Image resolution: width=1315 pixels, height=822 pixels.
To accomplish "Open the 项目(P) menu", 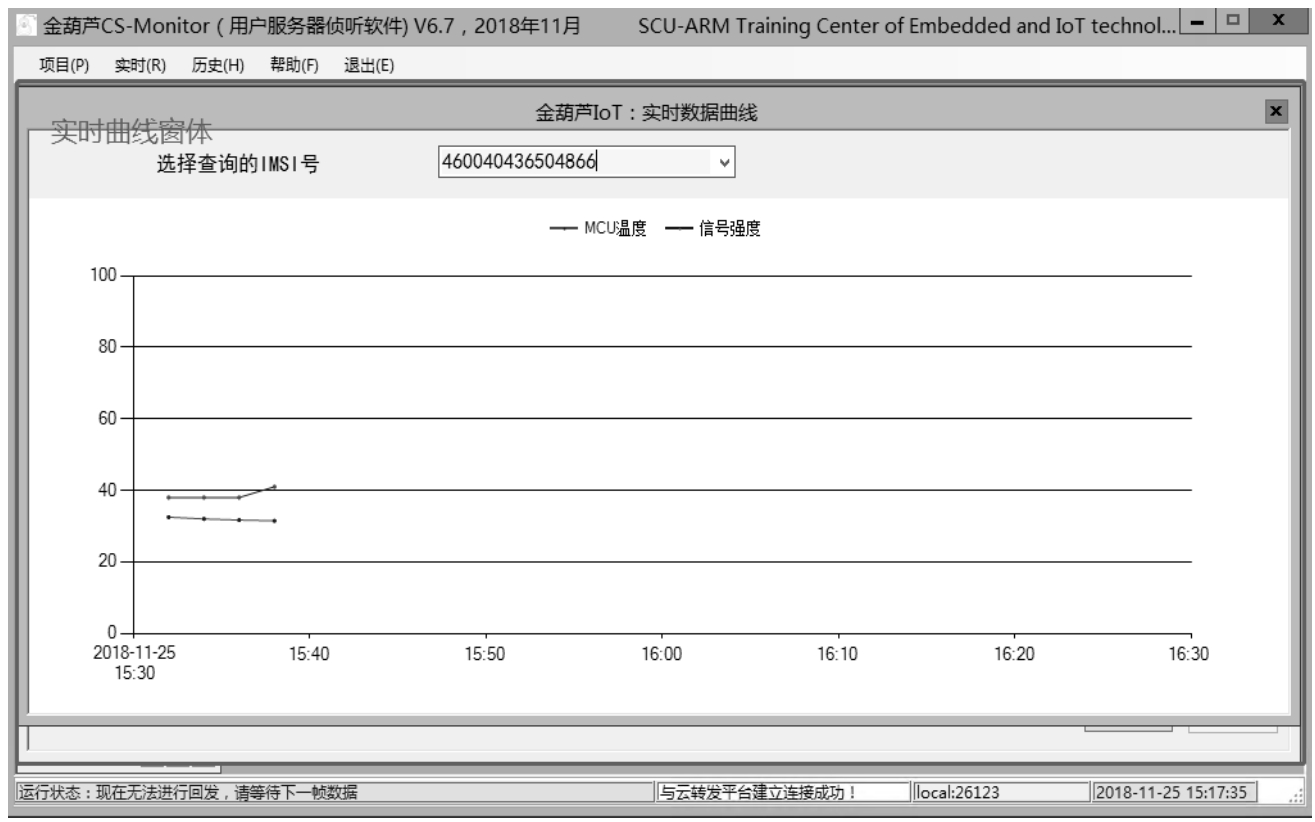I will [x=64, y=66].
